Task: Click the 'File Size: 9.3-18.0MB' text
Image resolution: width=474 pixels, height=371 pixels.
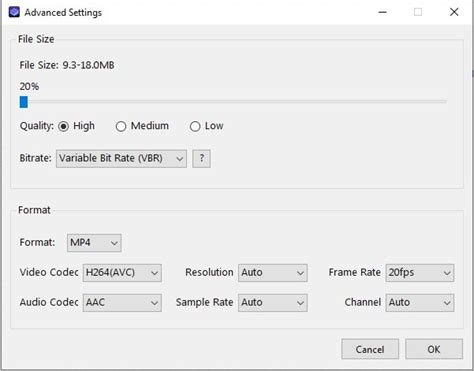Action: tap(67, 65)
